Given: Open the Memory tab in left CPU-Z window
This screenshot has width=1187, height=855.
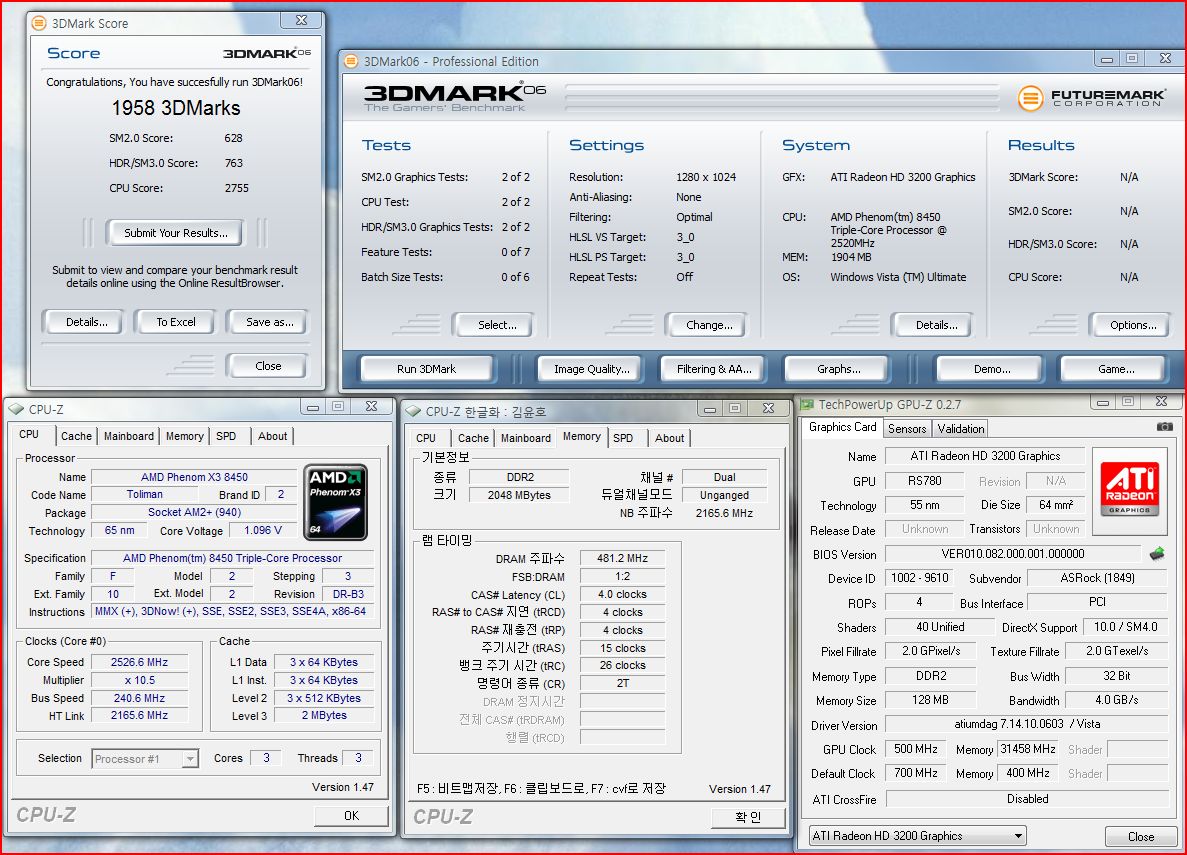Looking at the screenshot, I should click(185, 436).
